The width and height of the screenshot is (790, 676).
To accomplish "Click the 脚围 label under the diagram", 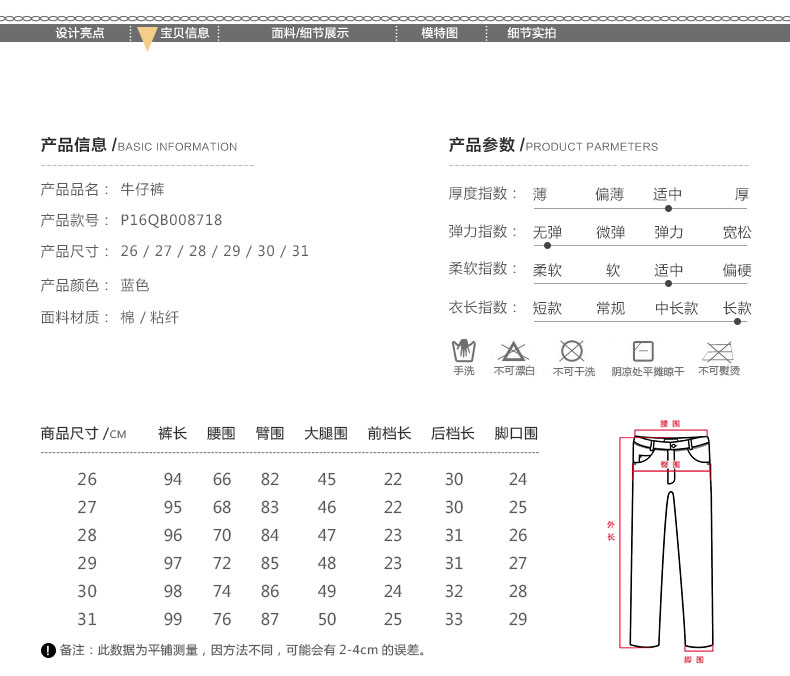I will coord(694,659).
